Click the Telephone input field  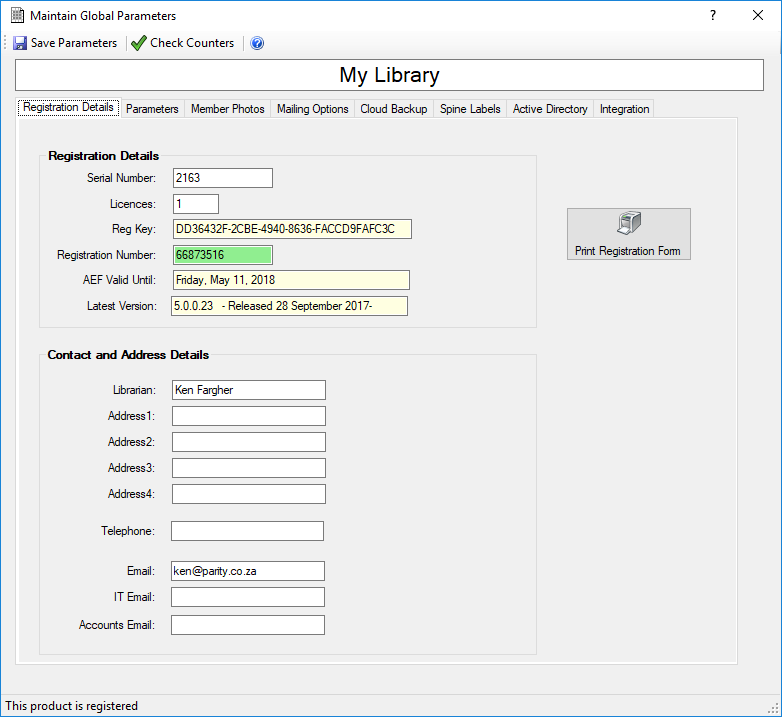tap(247, 531)
